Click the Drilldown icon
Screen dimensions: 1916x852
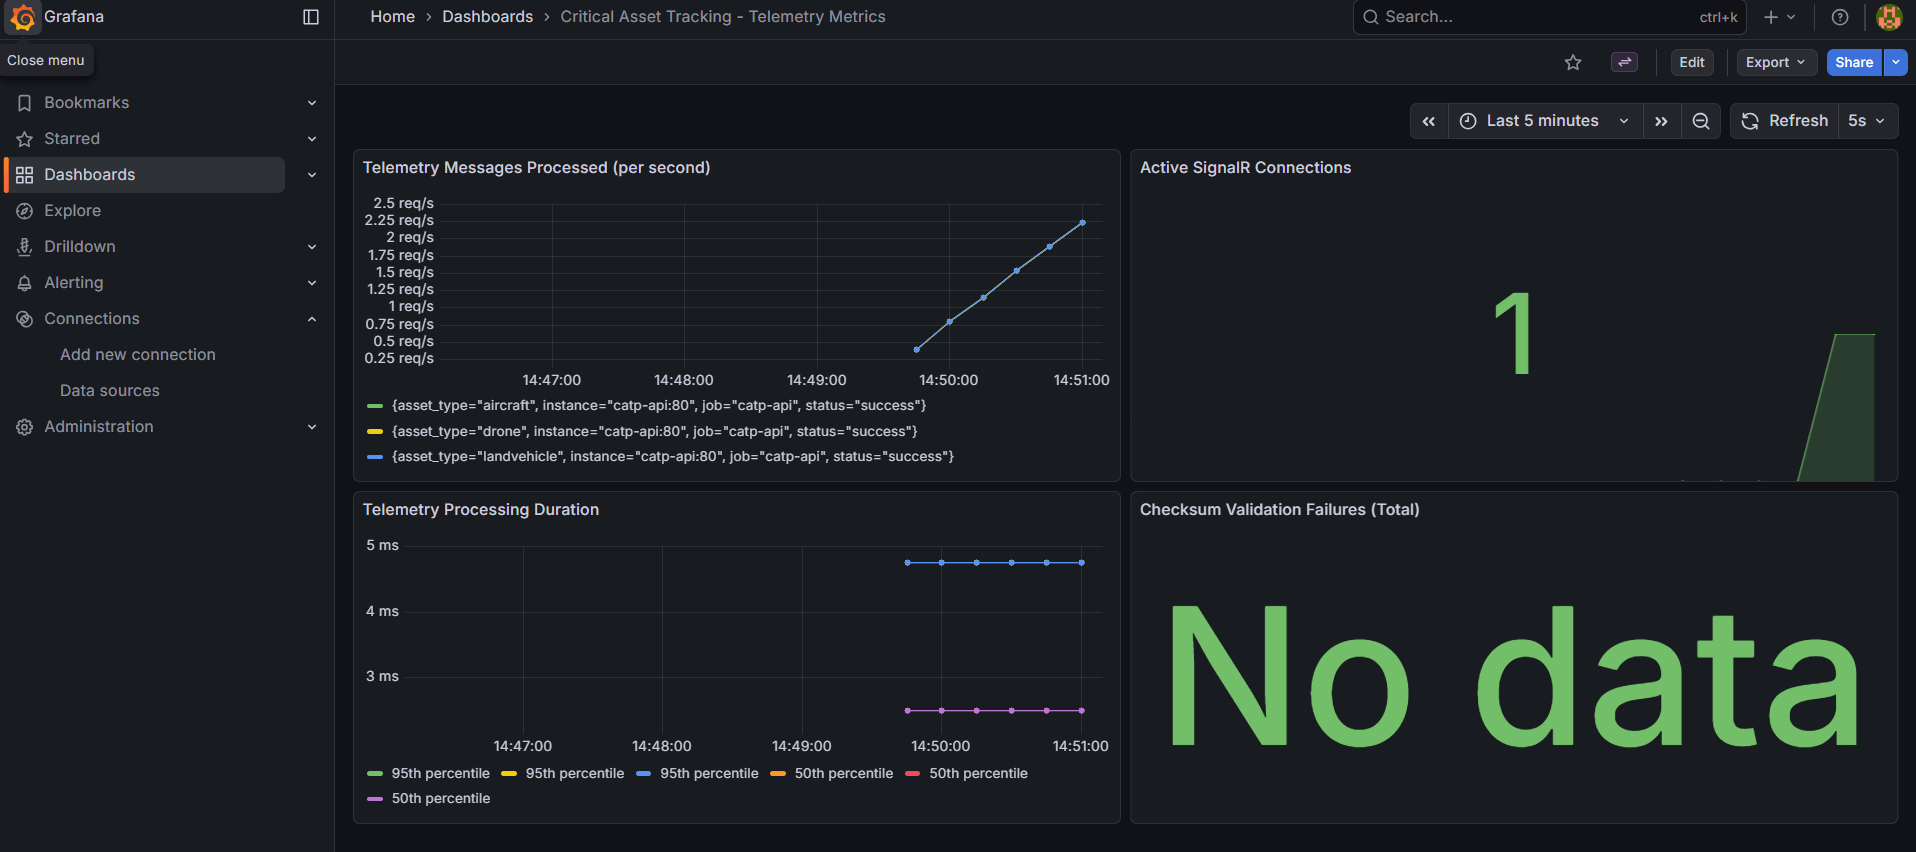click(x=25, y=247)
